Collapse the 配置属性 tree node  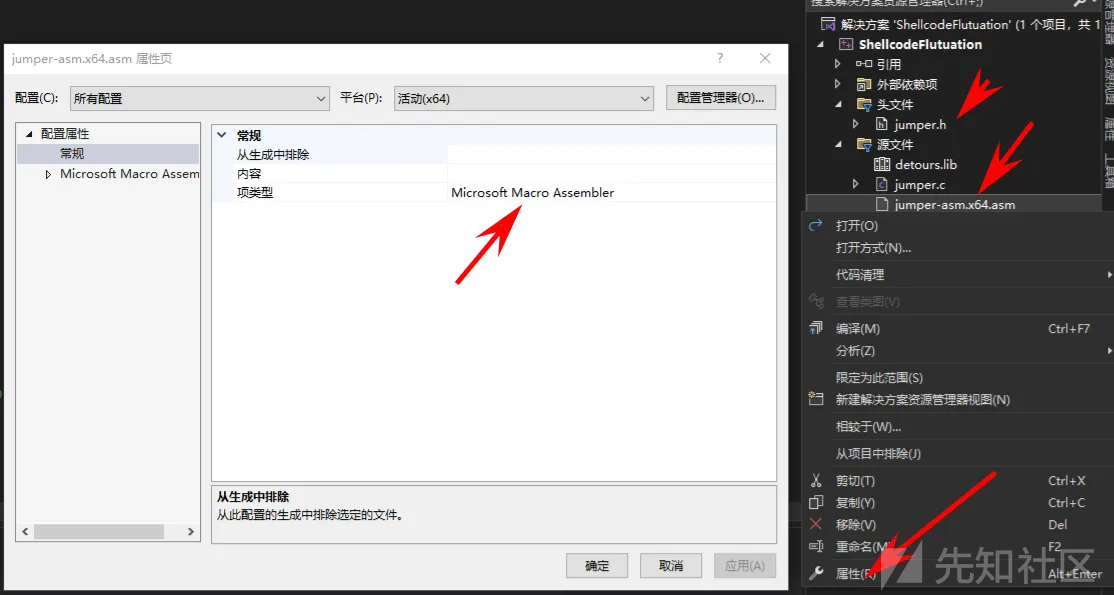pos(29,134)
